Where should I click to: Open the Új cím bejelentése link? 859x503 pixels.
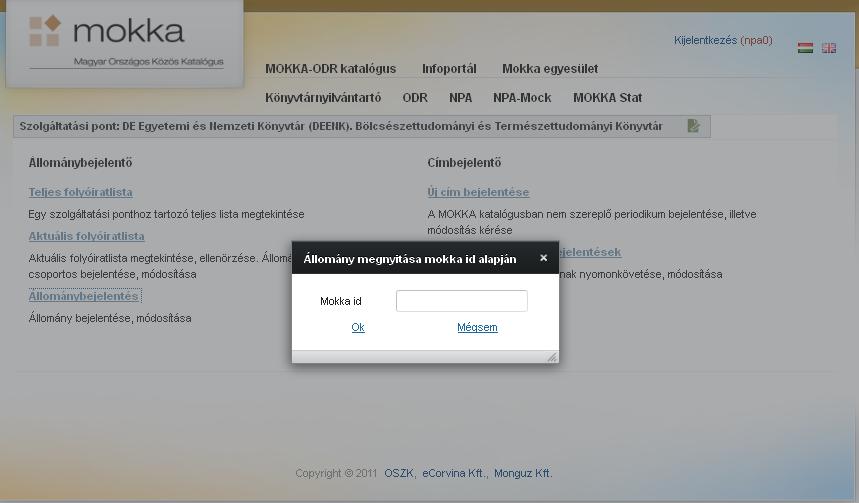[x=478, y=192]
